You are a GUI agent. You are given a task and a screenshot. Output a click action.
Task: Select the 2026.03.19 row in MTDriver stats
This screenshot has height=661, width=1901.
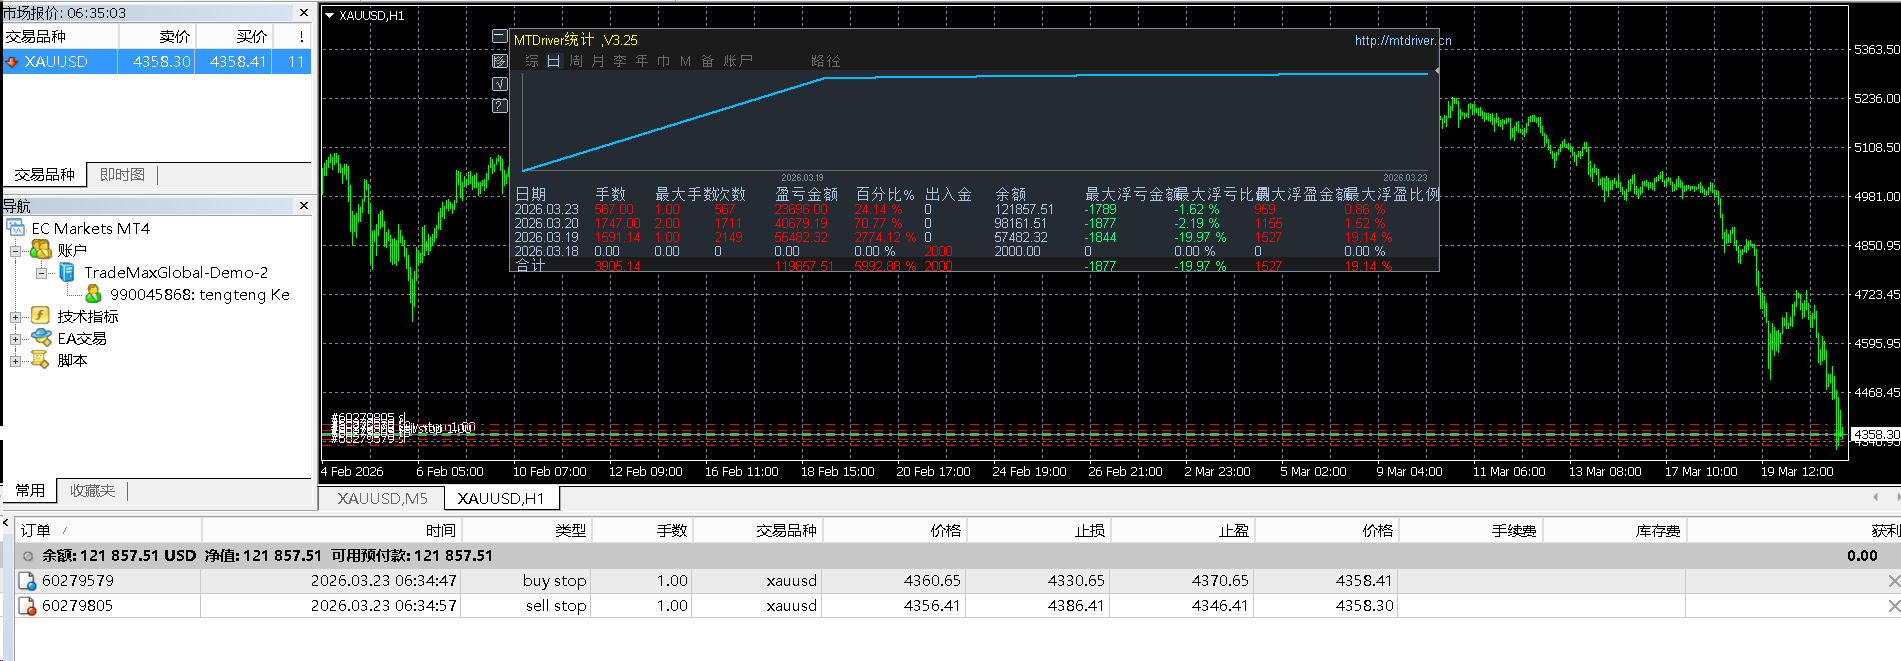click(975, 238)
